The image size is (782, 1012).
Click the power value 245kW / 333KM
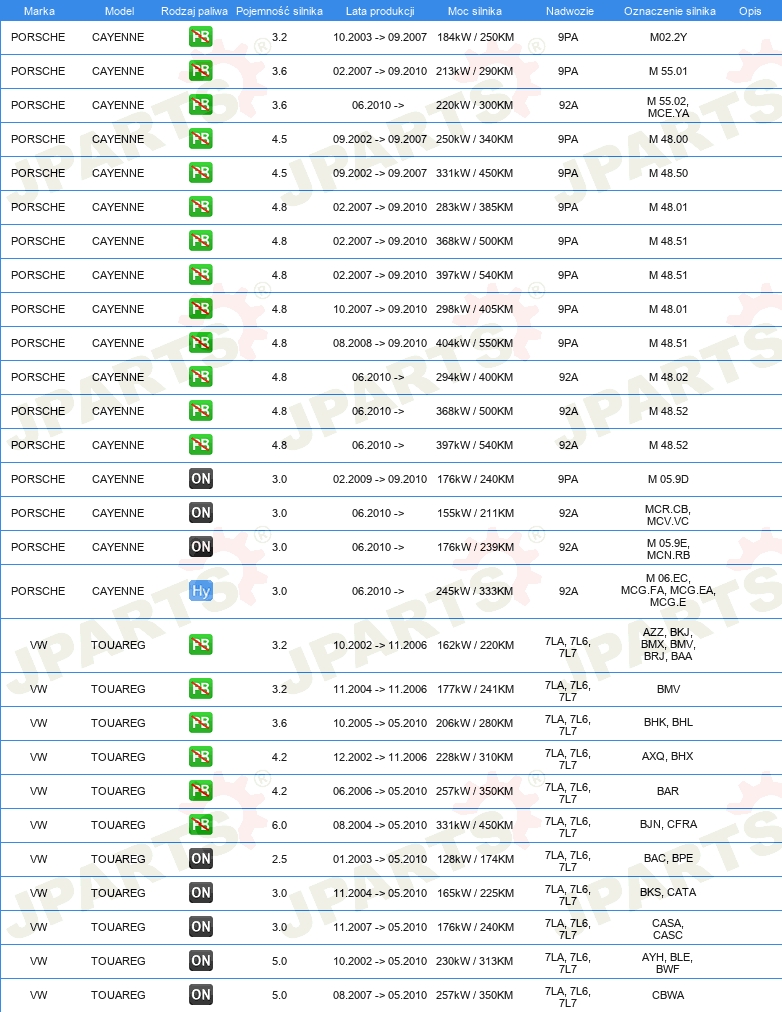474,591
